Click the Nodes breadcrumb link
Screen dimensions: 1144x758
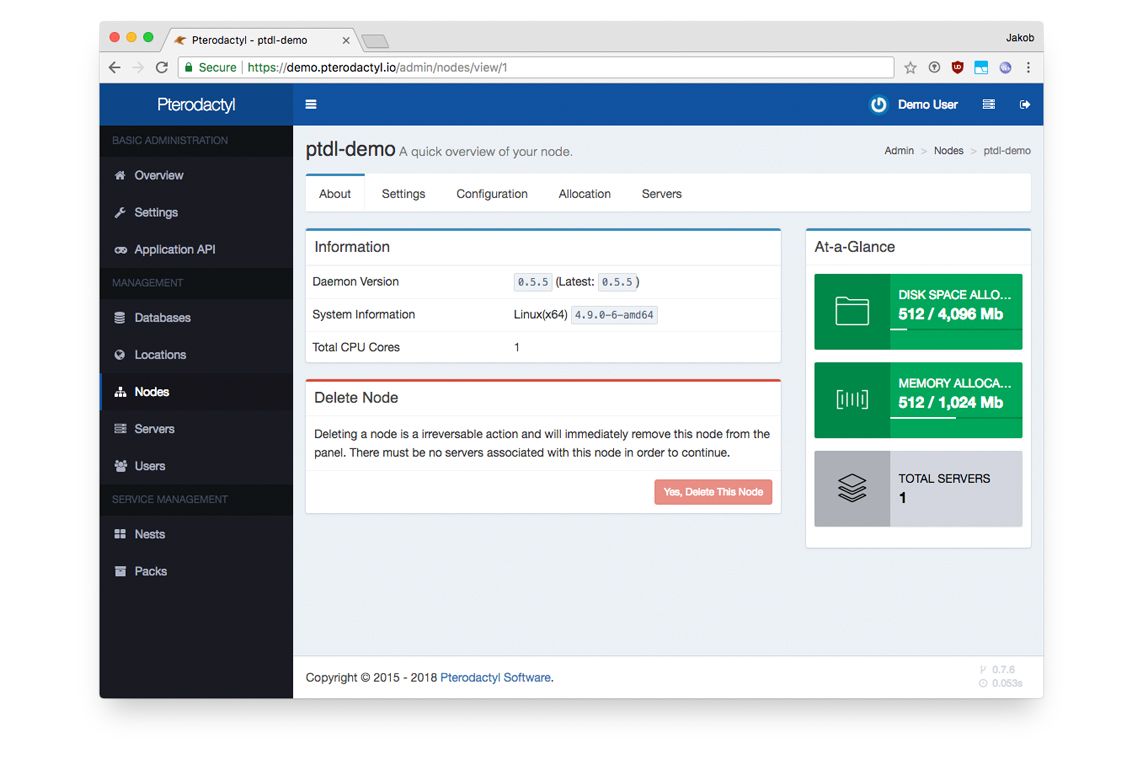(x=948, y=150)
